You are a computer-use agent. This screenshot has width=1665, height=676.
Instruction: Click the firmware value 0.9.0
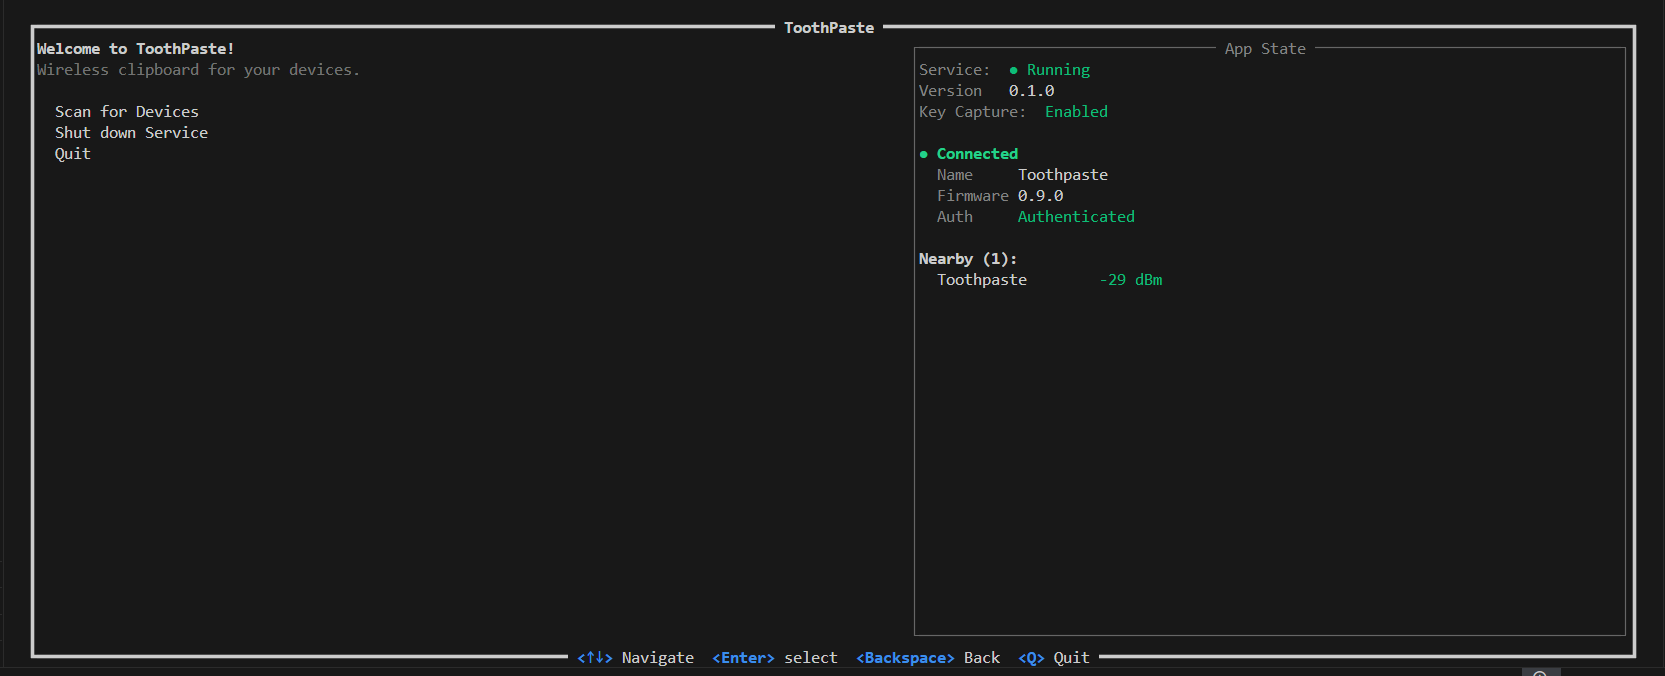[1040, 196]
